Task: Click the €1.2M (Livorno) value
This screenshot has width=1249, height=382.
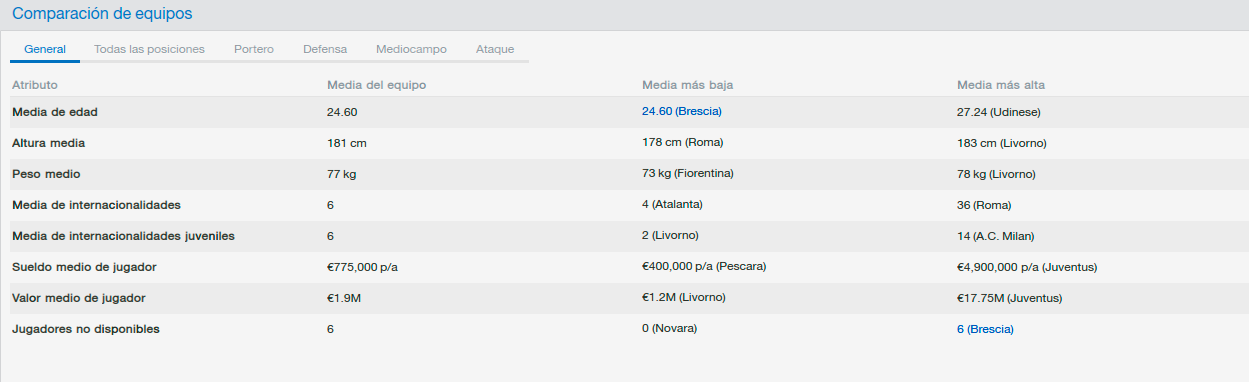Action: (x=684, y=298)
